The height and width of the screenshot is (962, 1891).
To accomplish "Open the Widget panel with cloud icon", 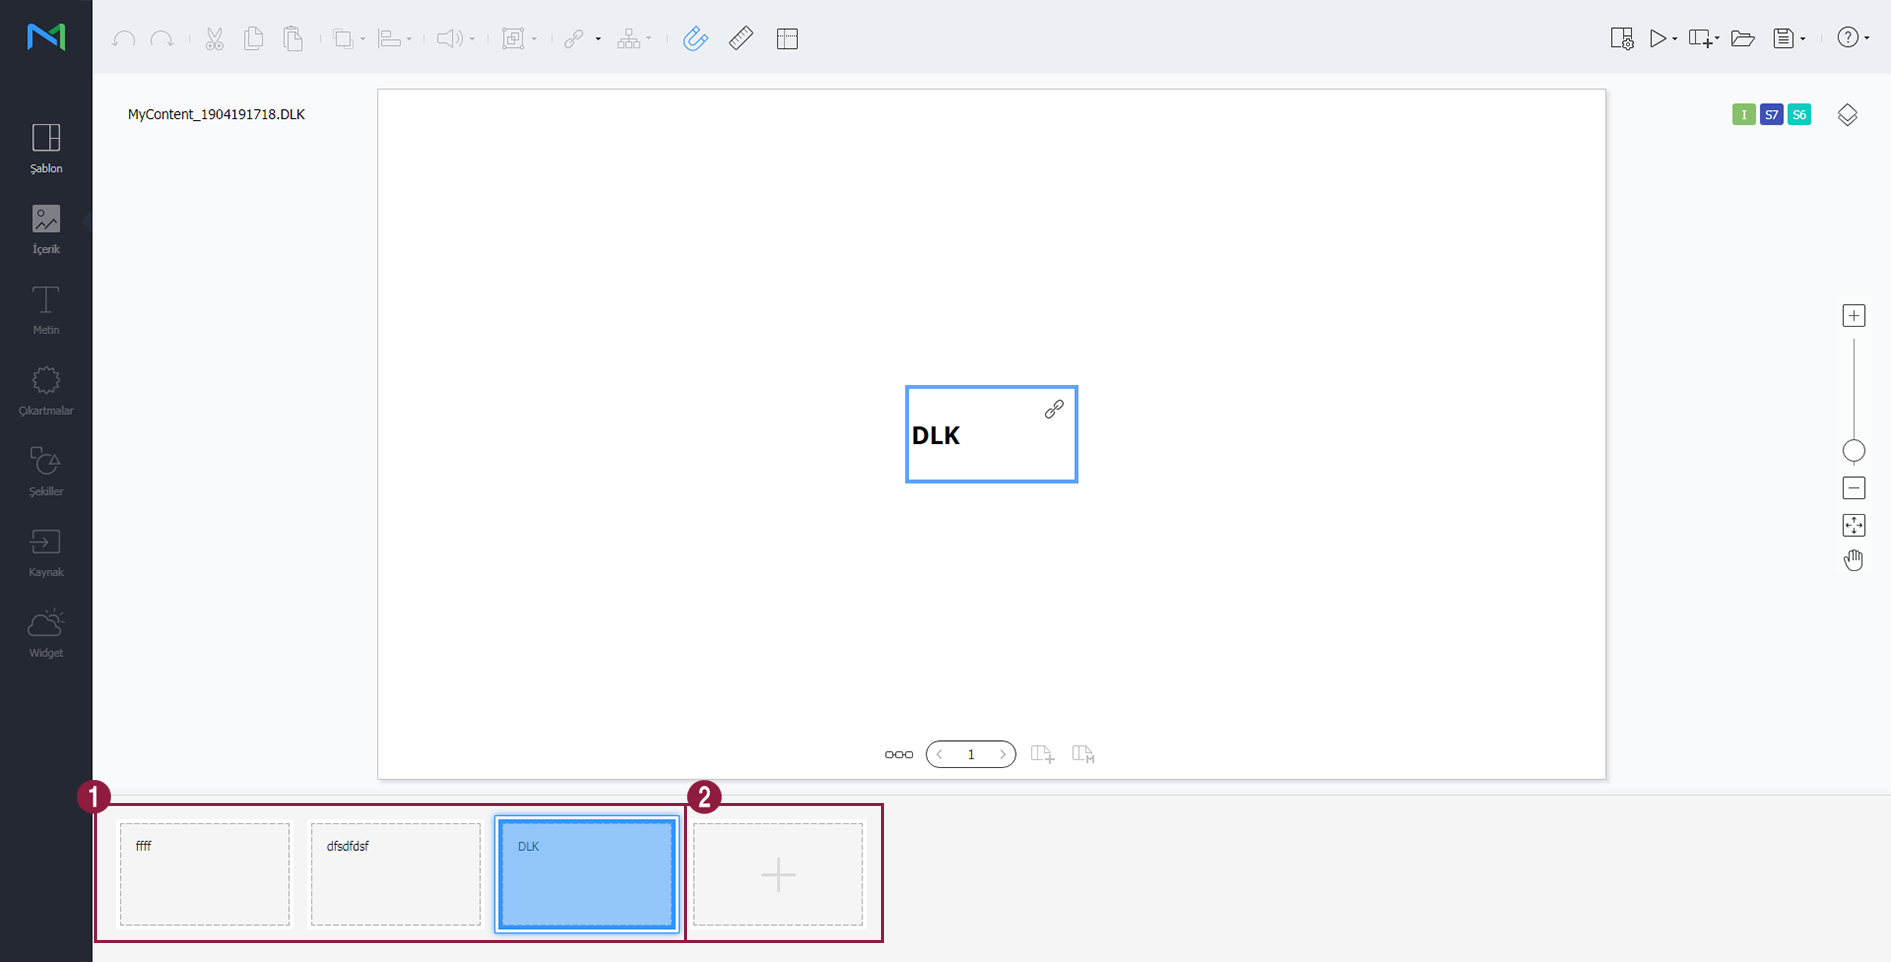I will (x=46, y=633).
